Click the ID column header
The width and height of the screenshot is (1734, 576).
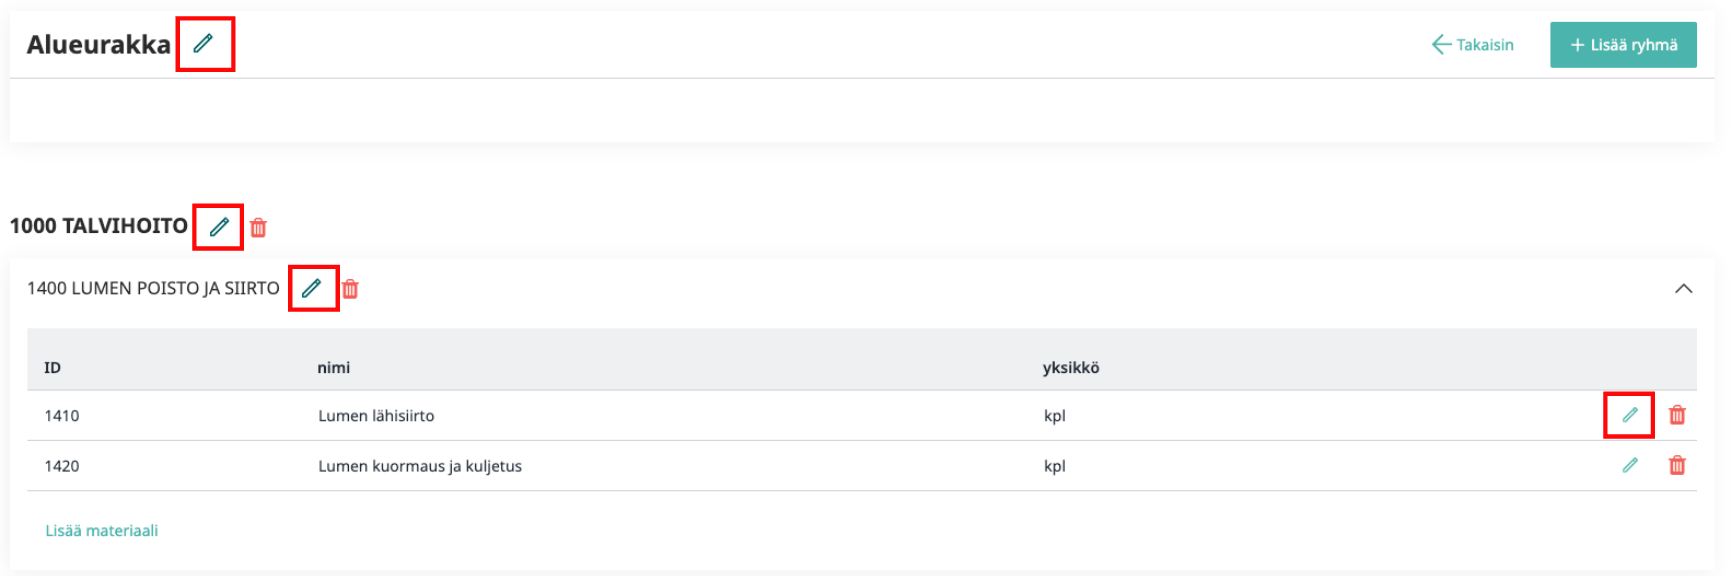click(x=52, y=368)
